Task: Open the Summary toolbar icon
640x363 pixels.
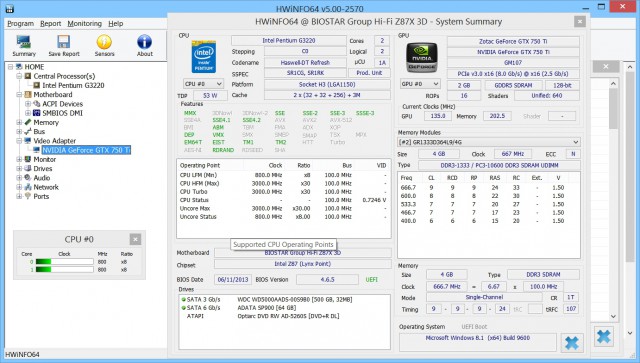Action: pyautogui.click(x=24, y=45)
